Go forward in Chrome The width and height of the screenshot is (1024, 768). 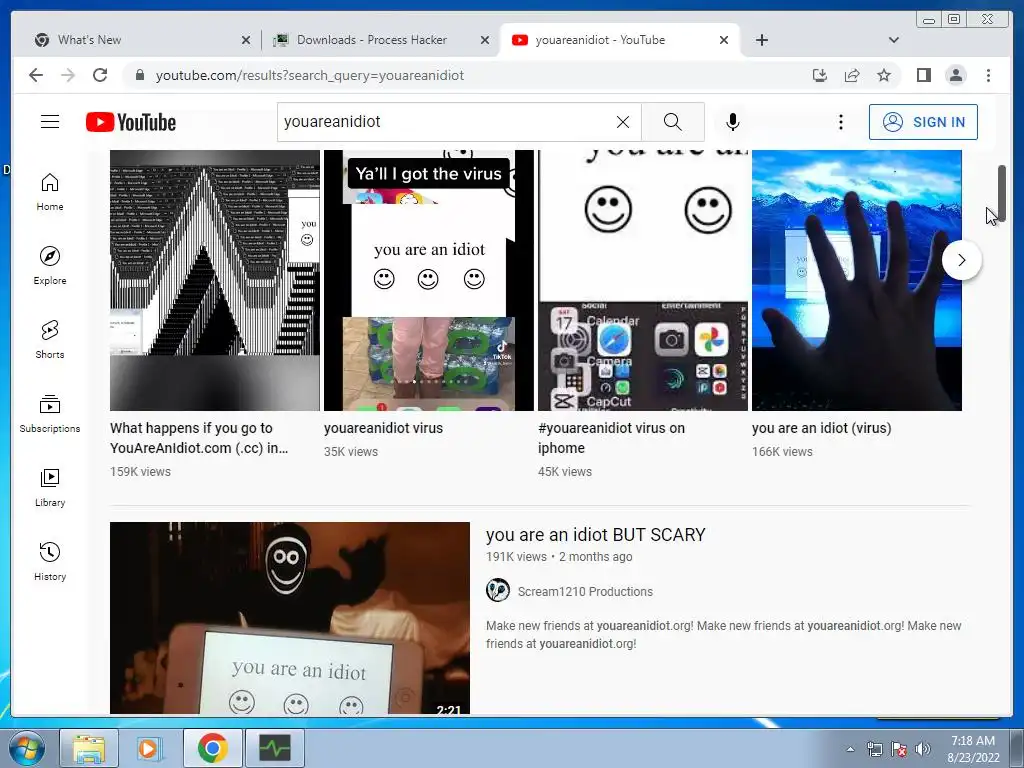68,75
